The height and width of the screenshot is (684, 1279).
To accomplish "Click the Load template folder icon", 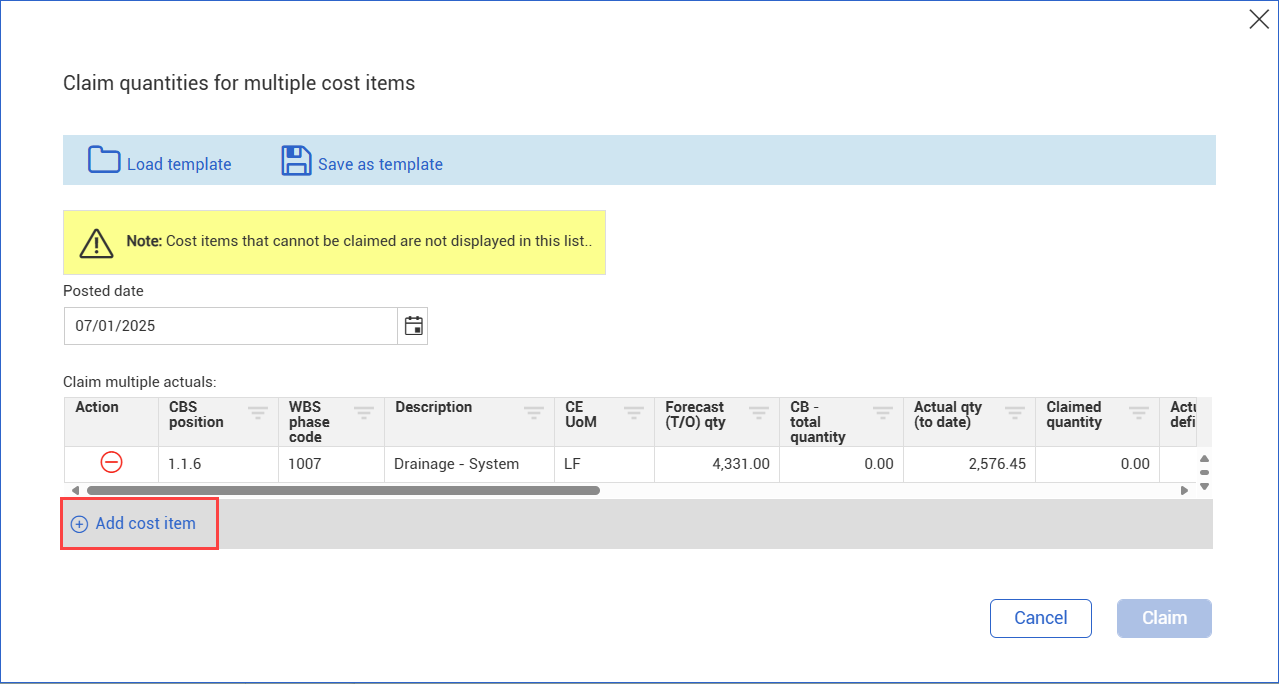I will (104, 161).
